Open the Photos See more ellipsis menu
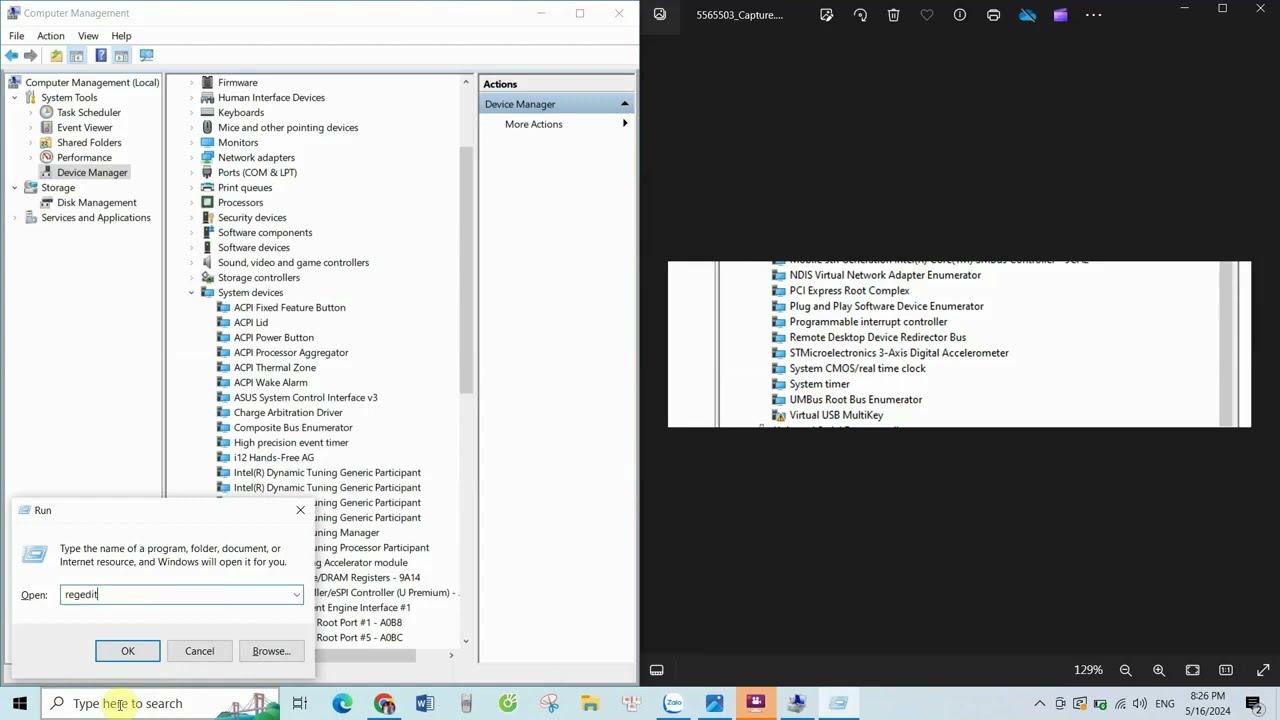The width and height of the screenshot is (1280, 720). point(1093,15)
